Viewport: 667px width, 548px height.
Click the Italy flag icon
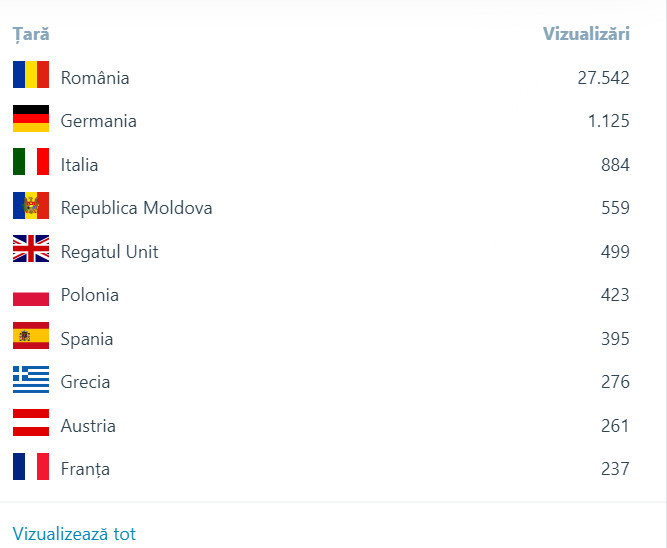click(x=31, y=162)
